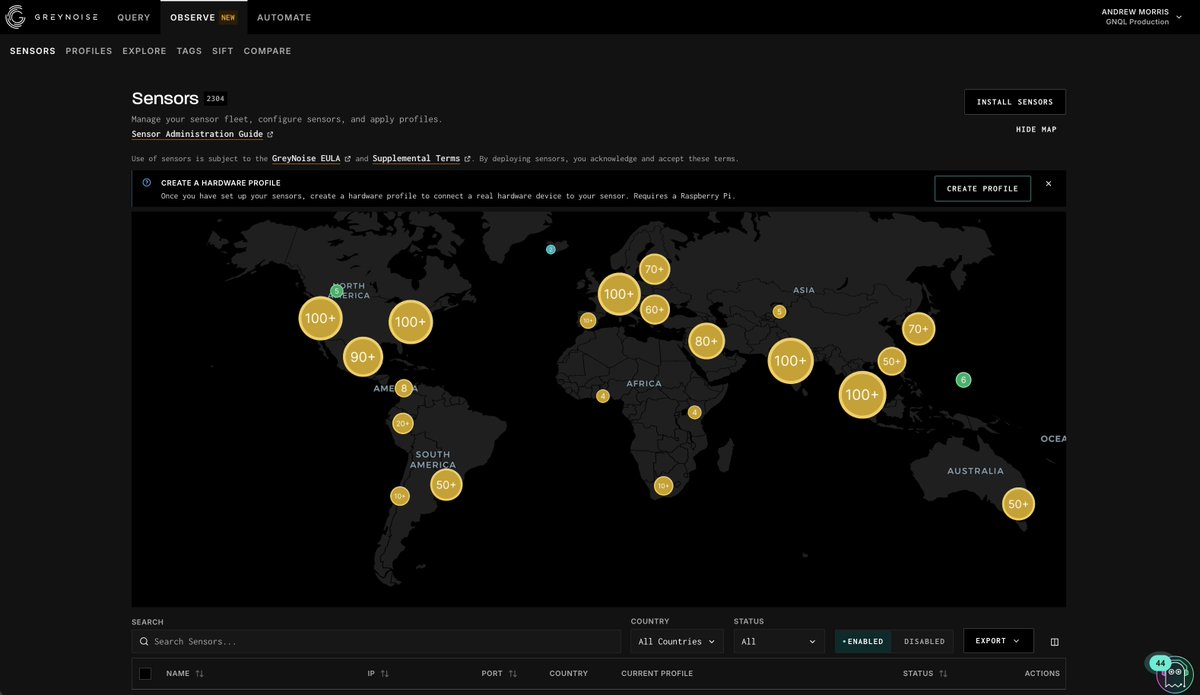
Task: Select the 10+ cluster in South Africa
Action: (663, 486)
